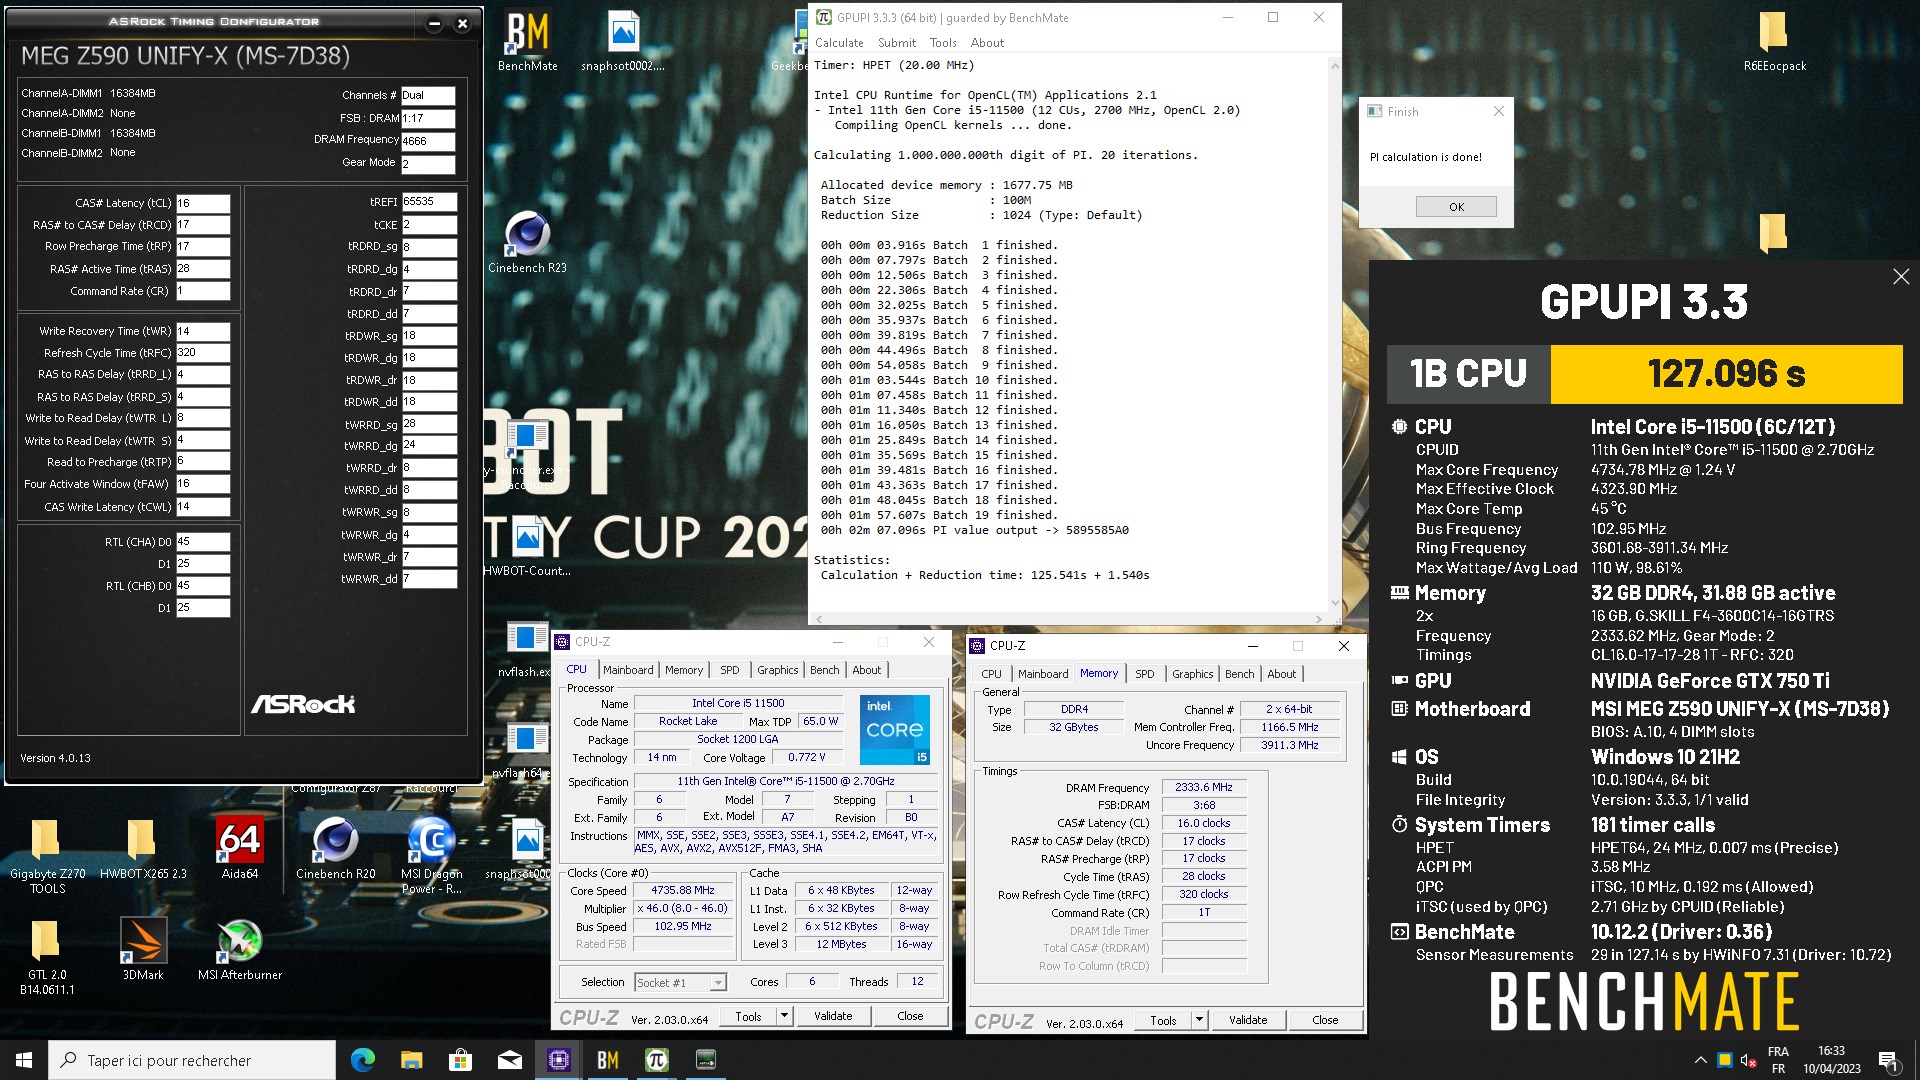Minimize the ASRock Timing Configurator window
The height and width of the screenshot is (1080, 1920).
pyautogui.click(x=434, y=23)
